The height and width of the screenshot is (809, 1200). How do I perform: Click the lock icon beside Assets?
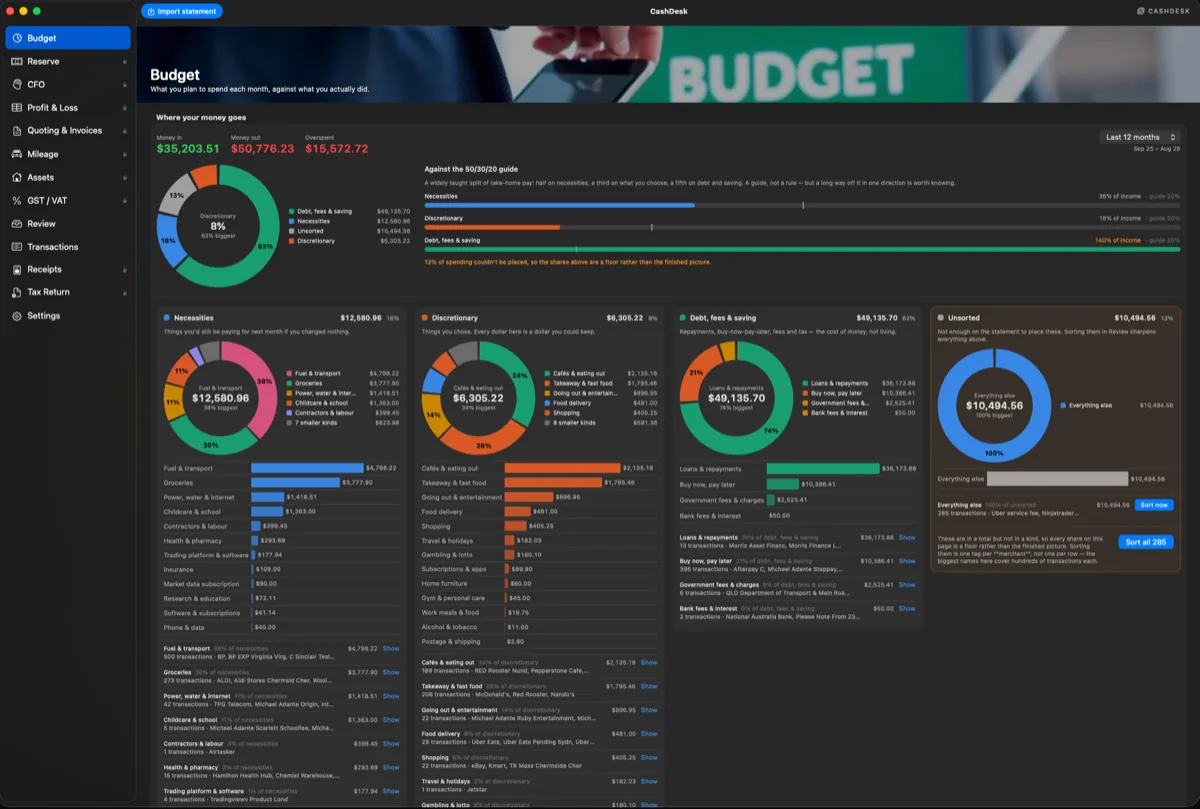click(124, 177)
